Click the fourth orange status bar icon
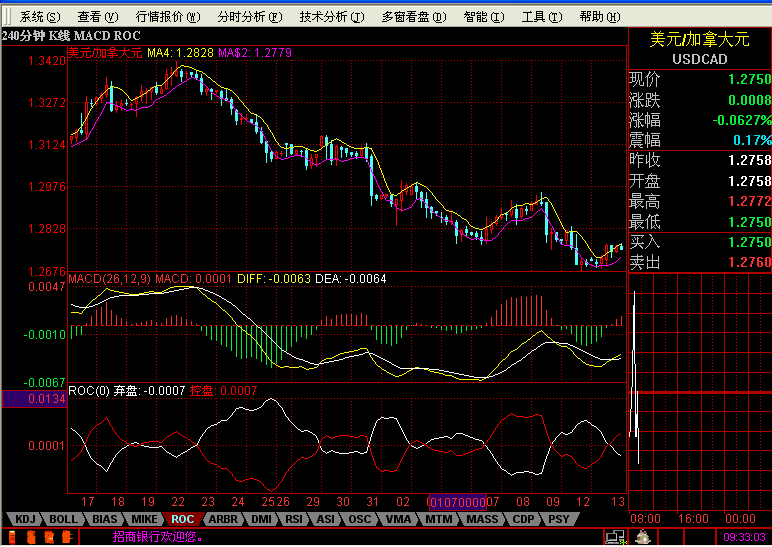 (x=67, y=537)
